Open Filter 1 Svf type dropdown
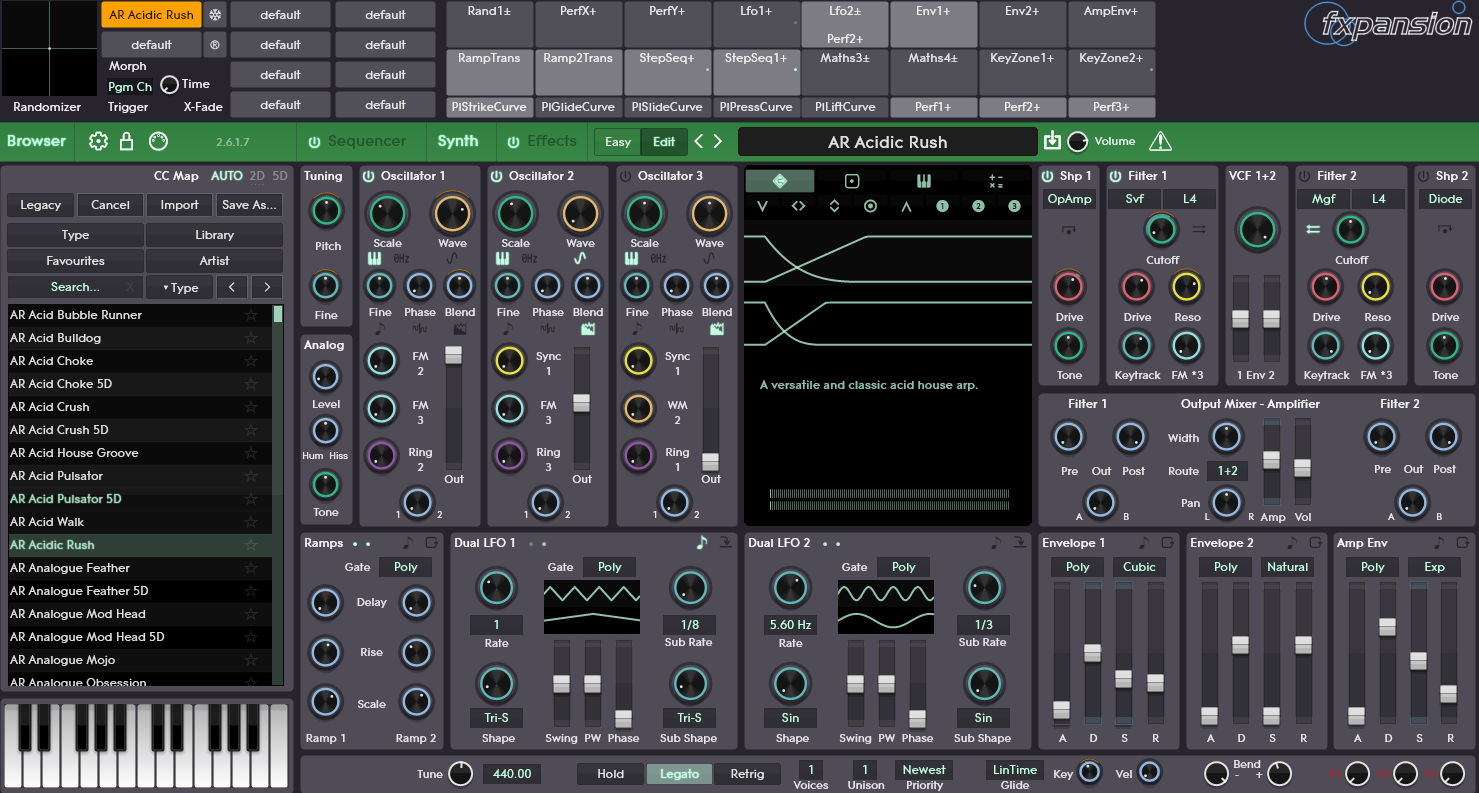 click(x=1134, y=199)
